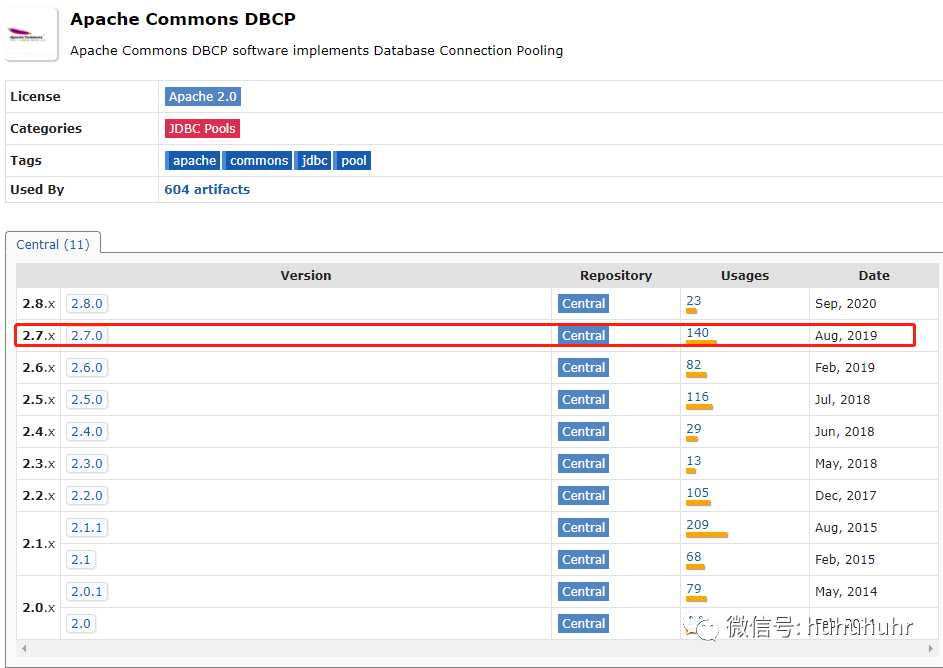Select the apache tag
This screenshot has height=668, width=943.
click(x=192, y=161)
